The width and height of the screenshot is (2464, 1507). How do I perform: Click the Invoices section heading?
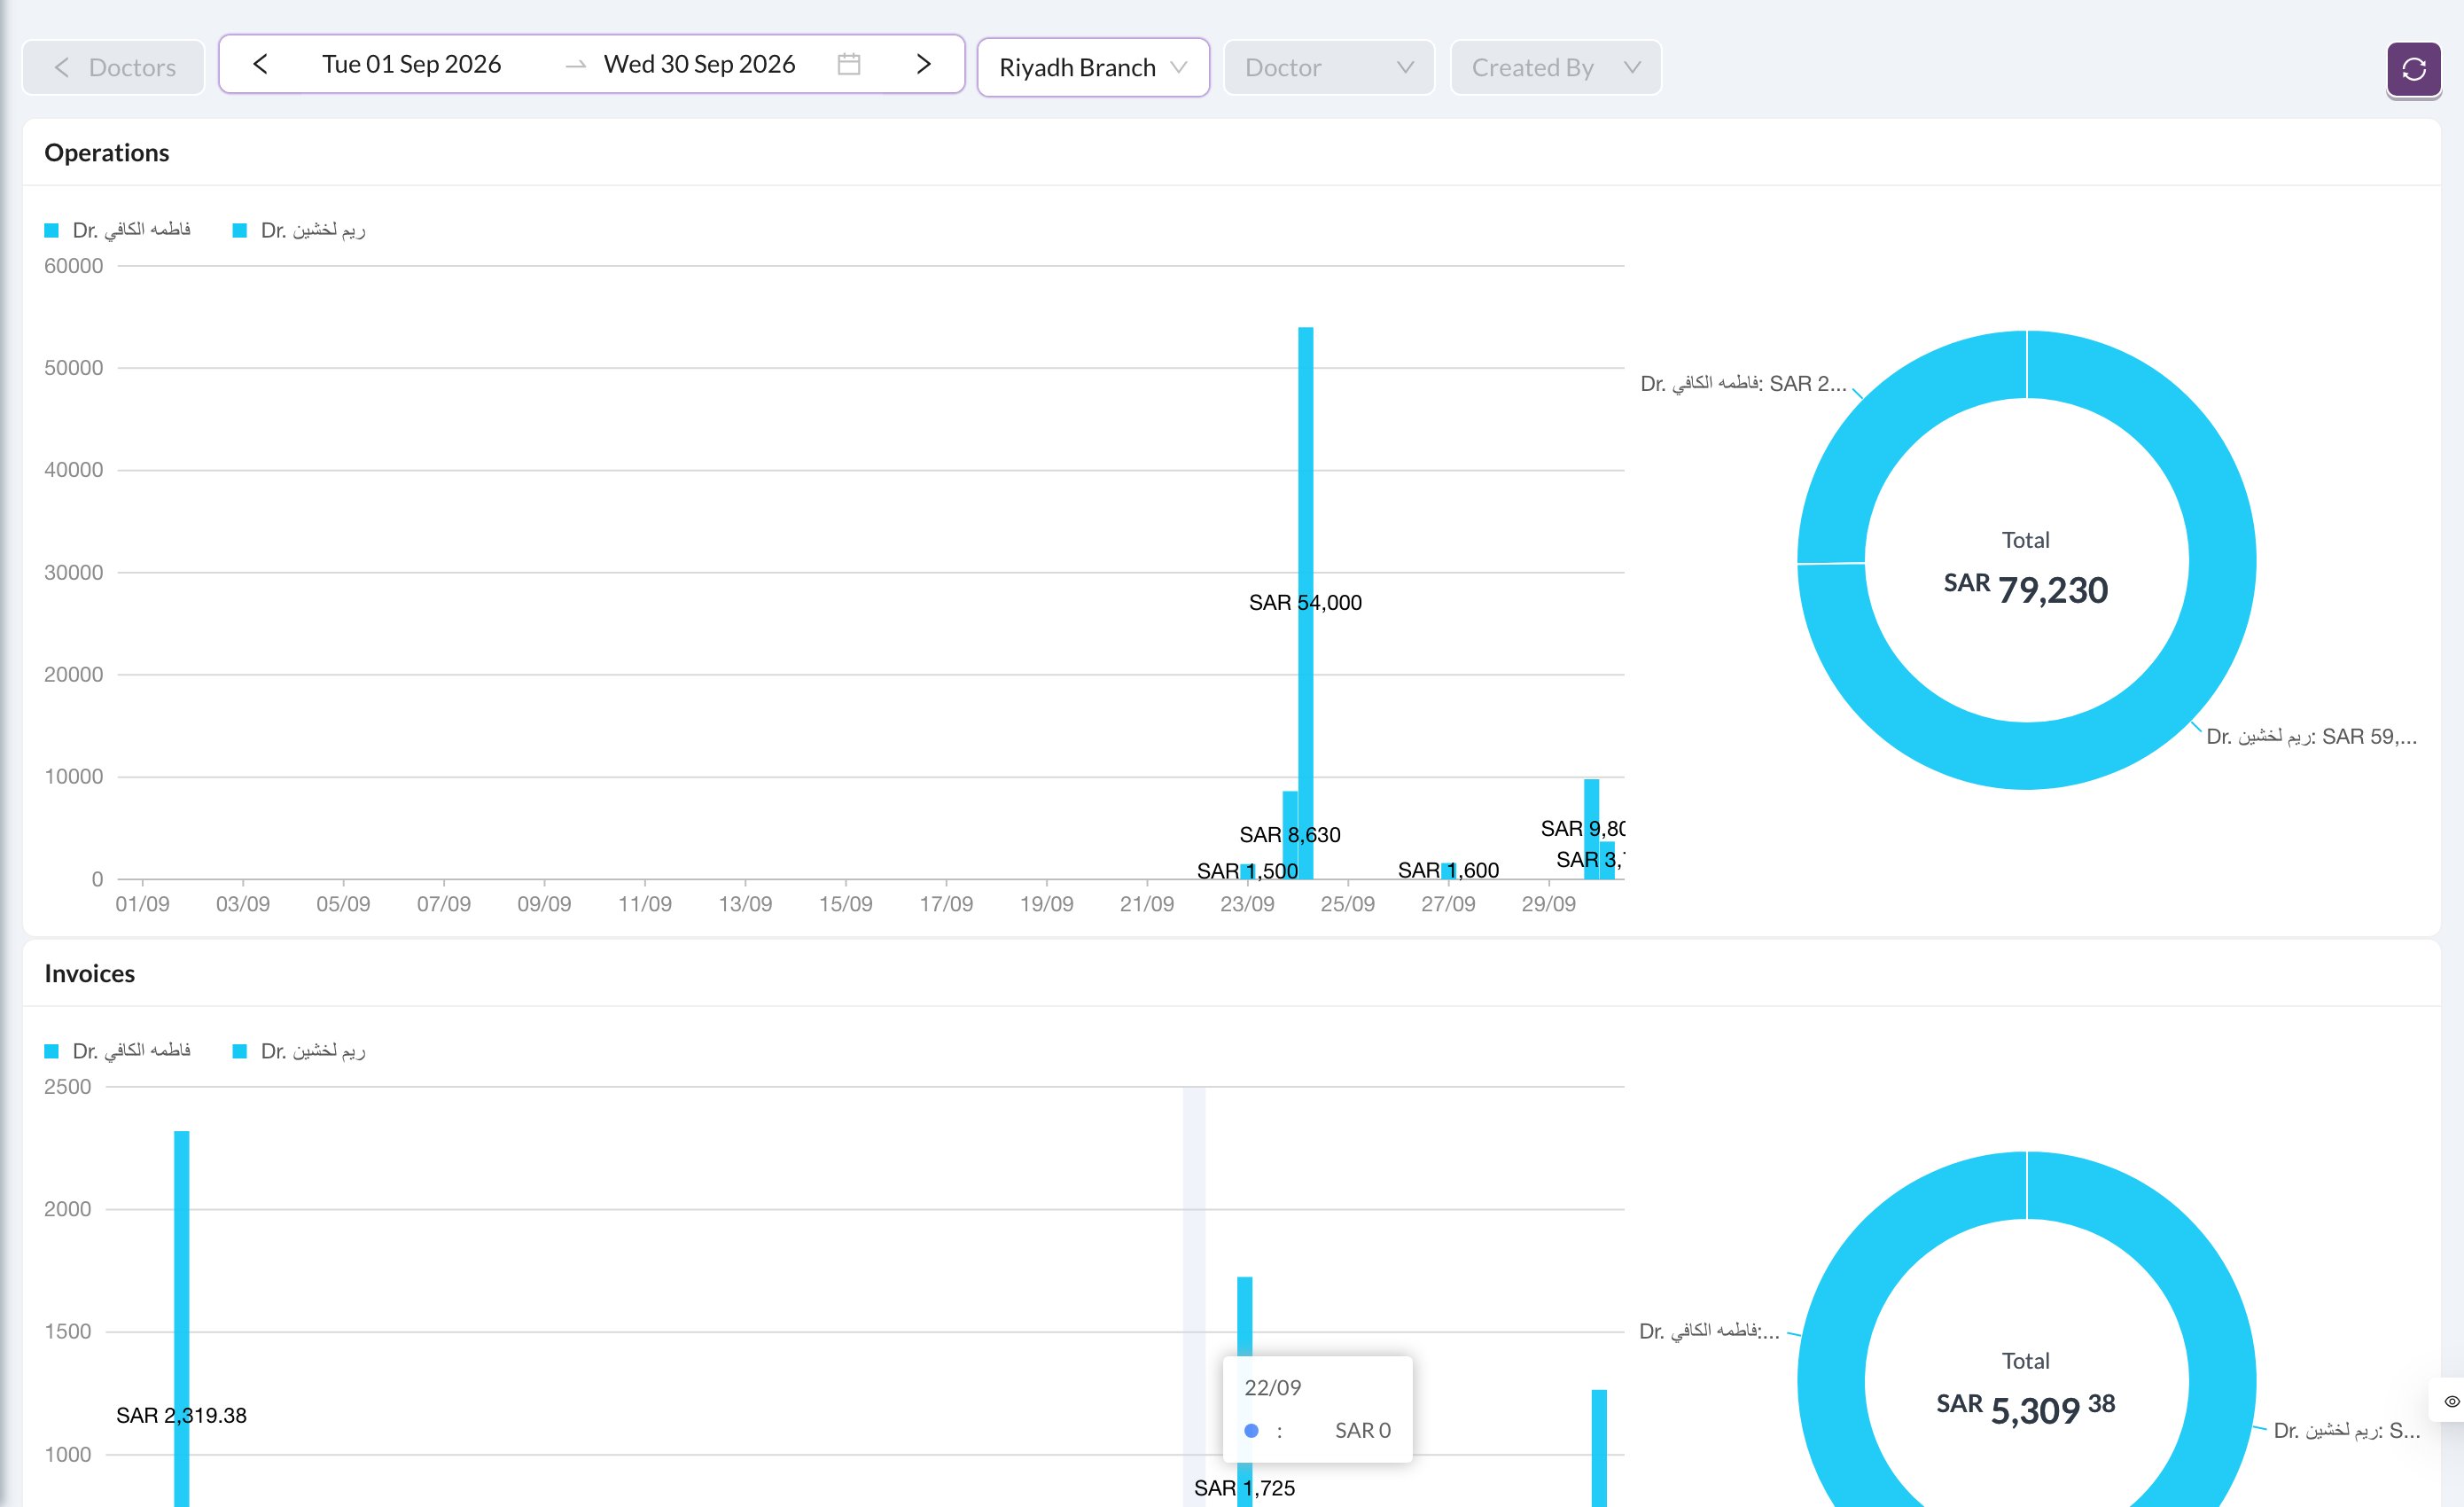coord(90,974)
